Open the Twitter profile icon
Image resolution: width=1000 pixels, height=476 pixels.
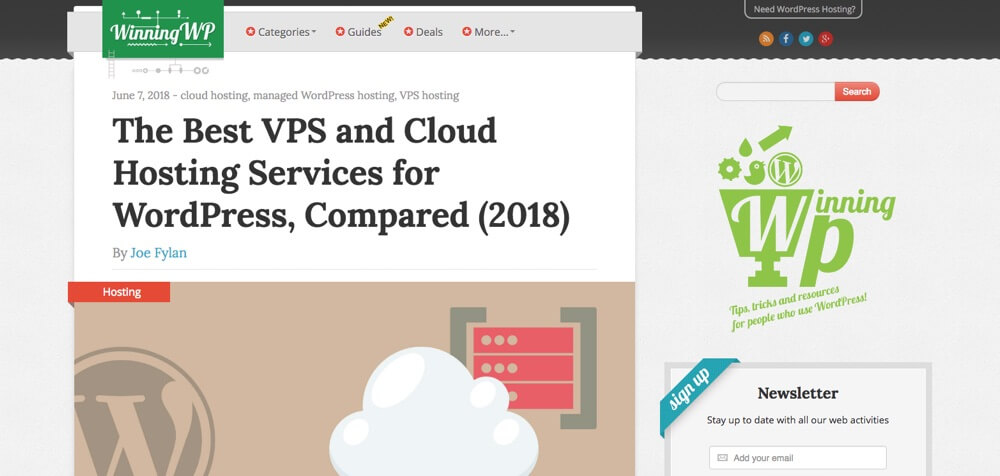(806, 39)
